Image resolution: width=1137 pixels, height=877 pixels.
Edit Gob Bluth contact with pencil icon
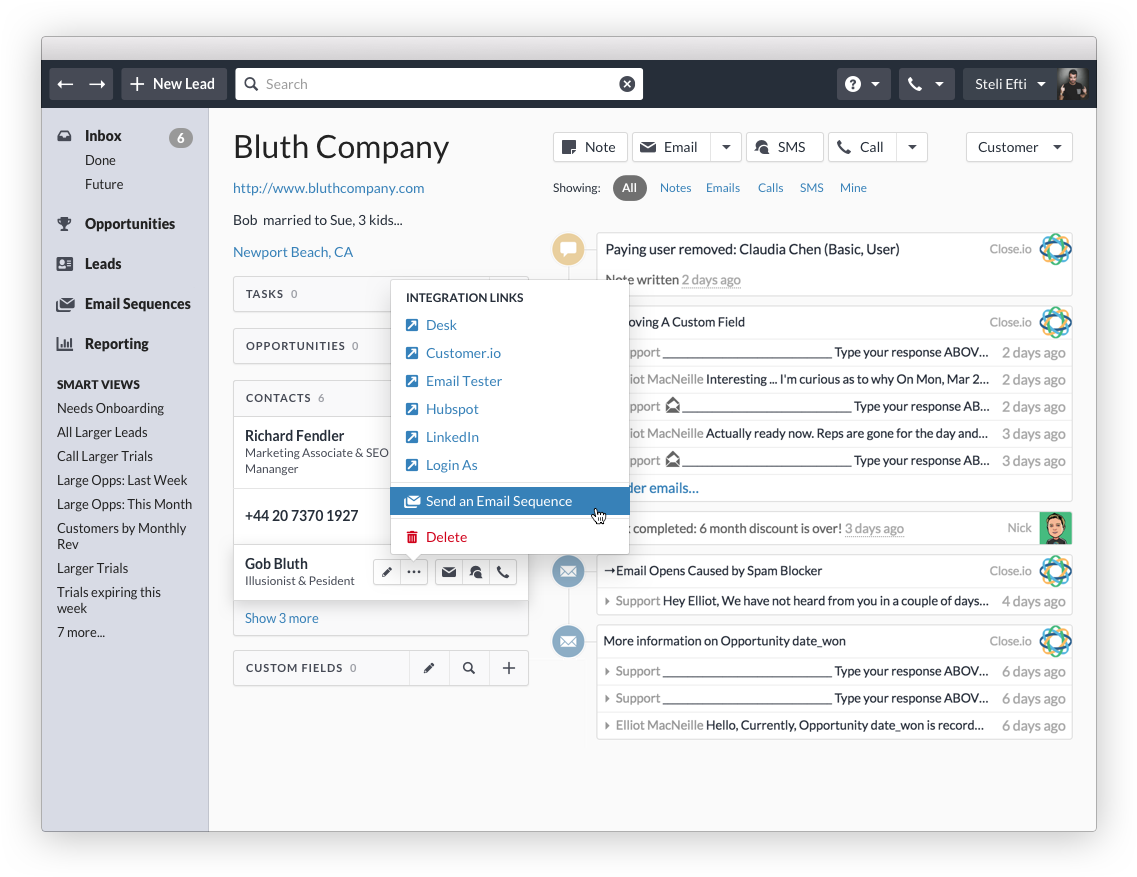[387, 572]
